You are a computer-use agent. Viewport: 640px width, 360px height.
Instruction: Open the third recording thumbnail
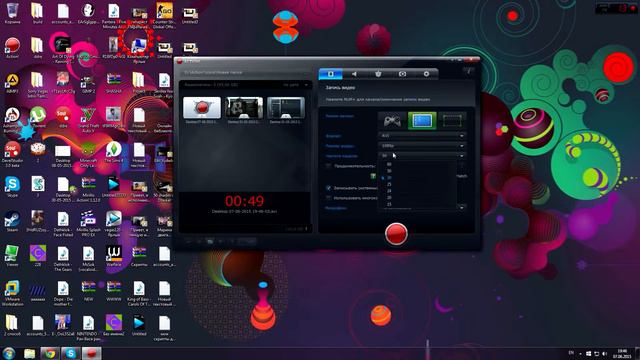tap(286, 107)
